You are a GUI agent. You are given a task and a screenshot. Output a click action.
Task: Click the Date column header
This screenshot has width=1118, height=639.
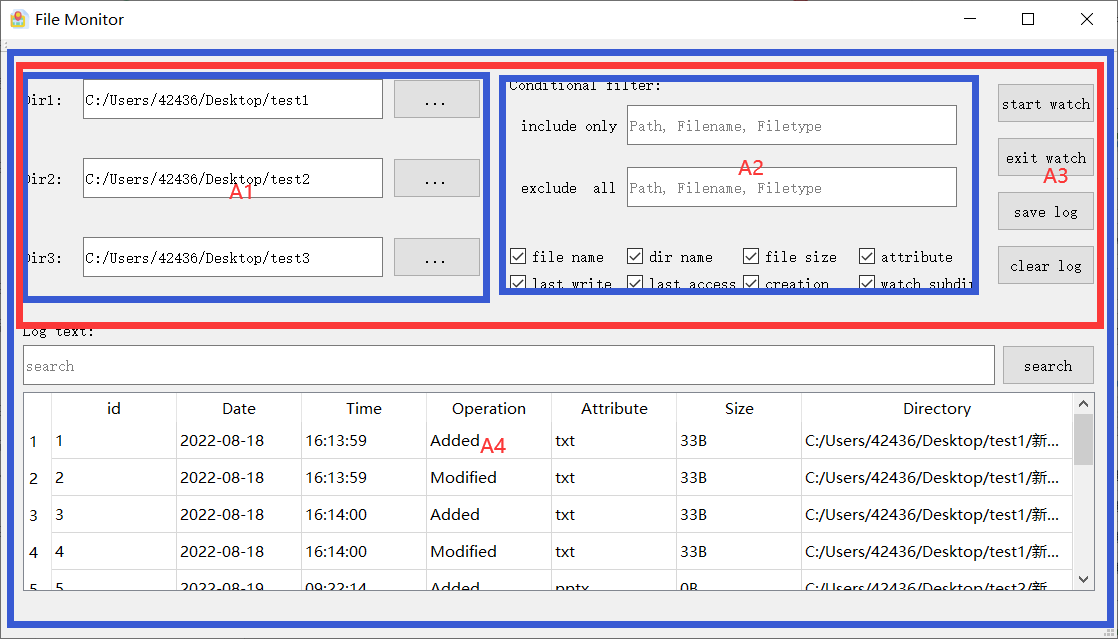239,409
